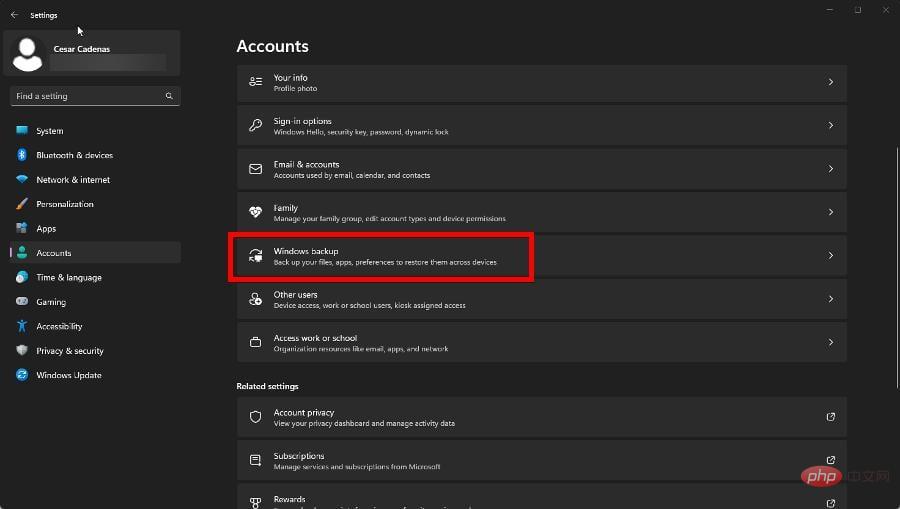Viewport: 900px width, 509px height.
Task: Click the Windows Update icon in sidebar
Action: [22, 375]
